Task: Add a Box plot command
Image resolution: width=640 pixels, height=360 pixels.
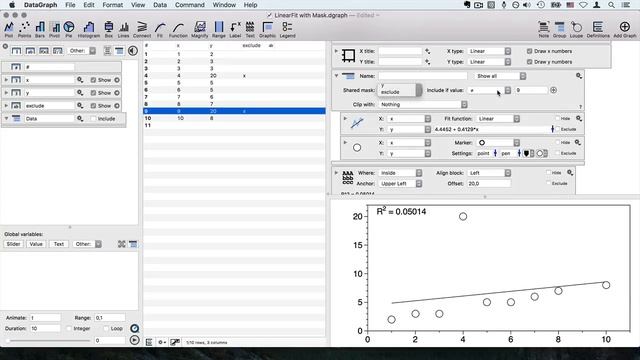Action: click(x=109, y=29)
